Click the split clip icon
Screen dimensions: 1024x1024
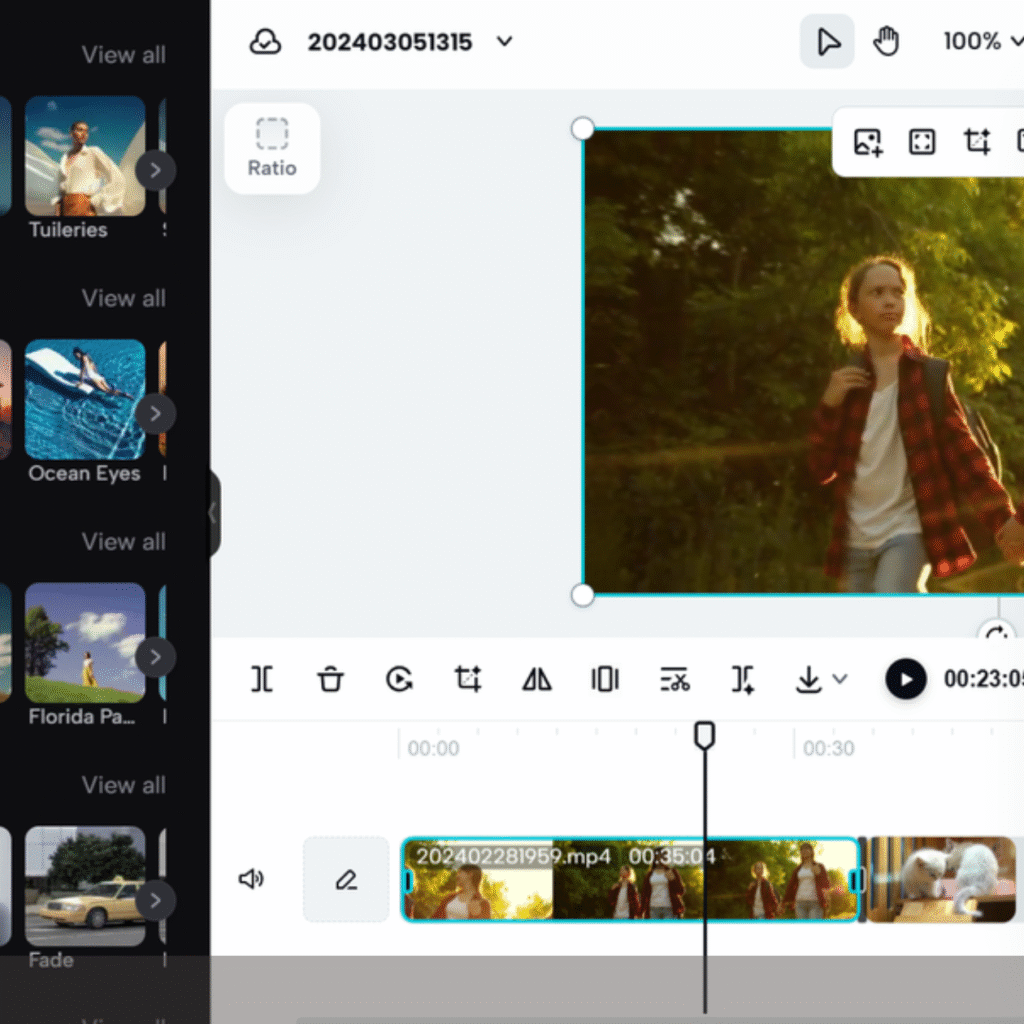coord(262,680)
